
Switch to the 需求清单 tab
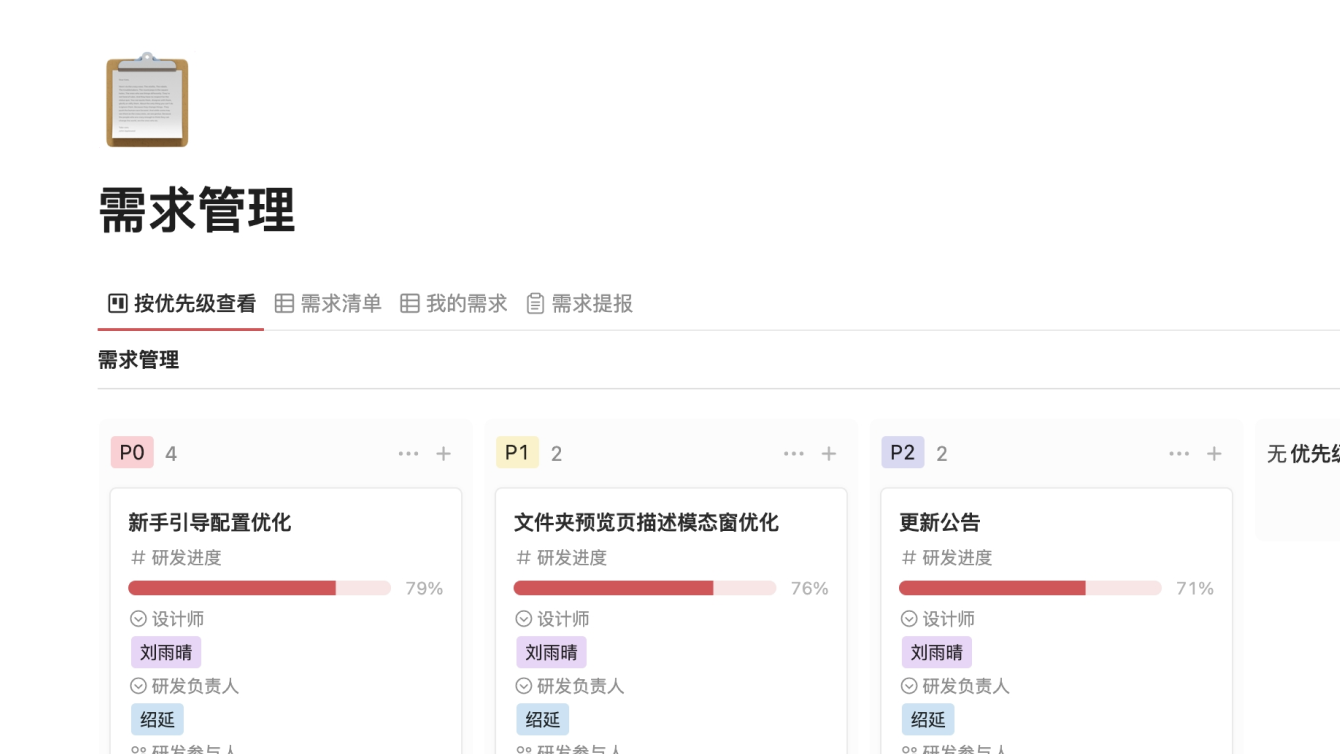[329, 304]
